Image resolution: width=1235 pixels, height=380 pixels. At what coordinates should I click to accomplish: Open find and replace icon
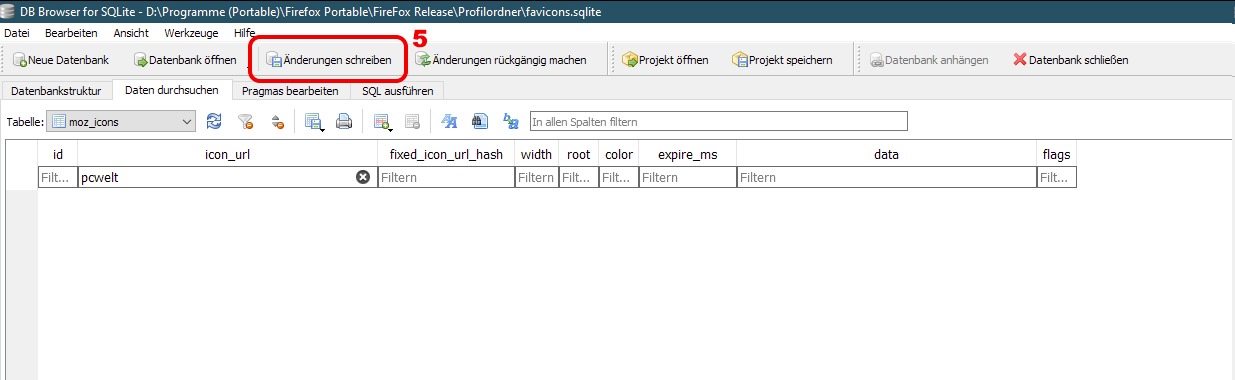(x=511, y=122)
